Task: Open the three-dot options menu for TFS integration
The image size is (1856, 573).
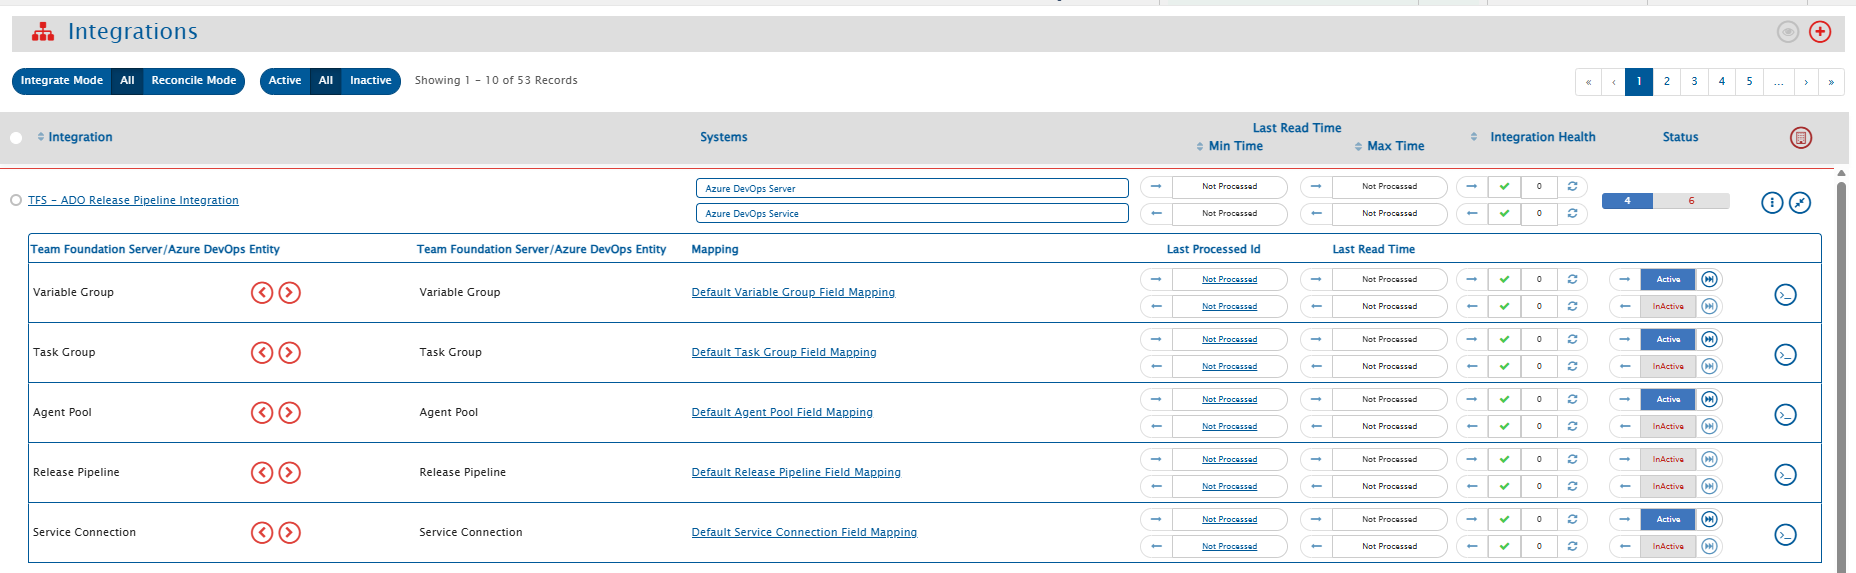Action: pyautogui.click(x=1771, y=203)
